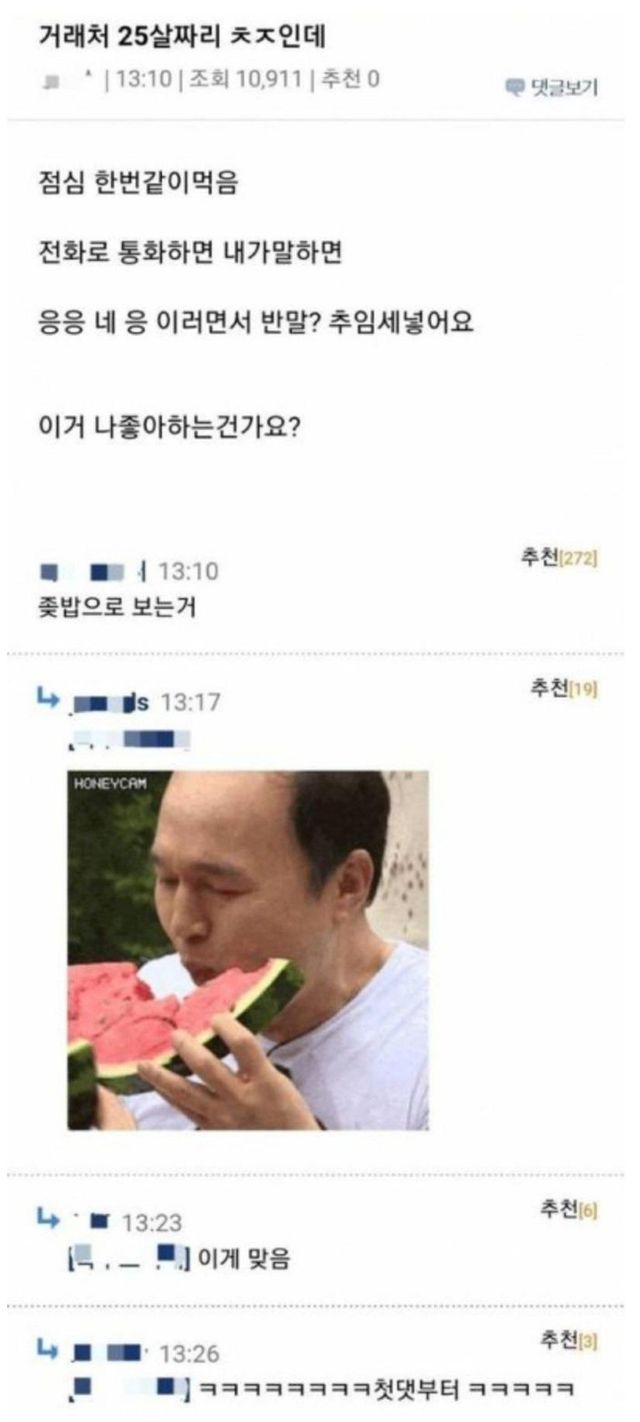640x1422 pixels.
Task: Open profile of the 13:17 commenter ending in s
Action: (x=111, y=703)
